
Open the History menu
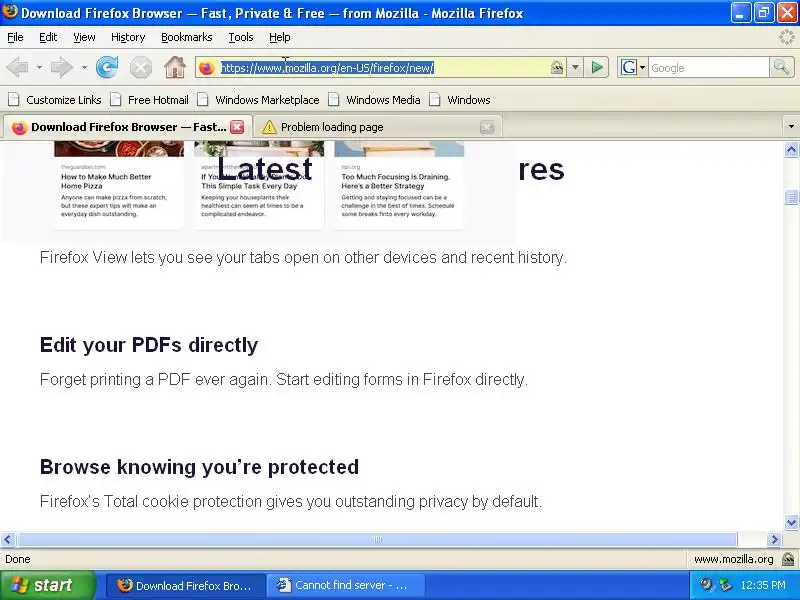pos(128,37)
